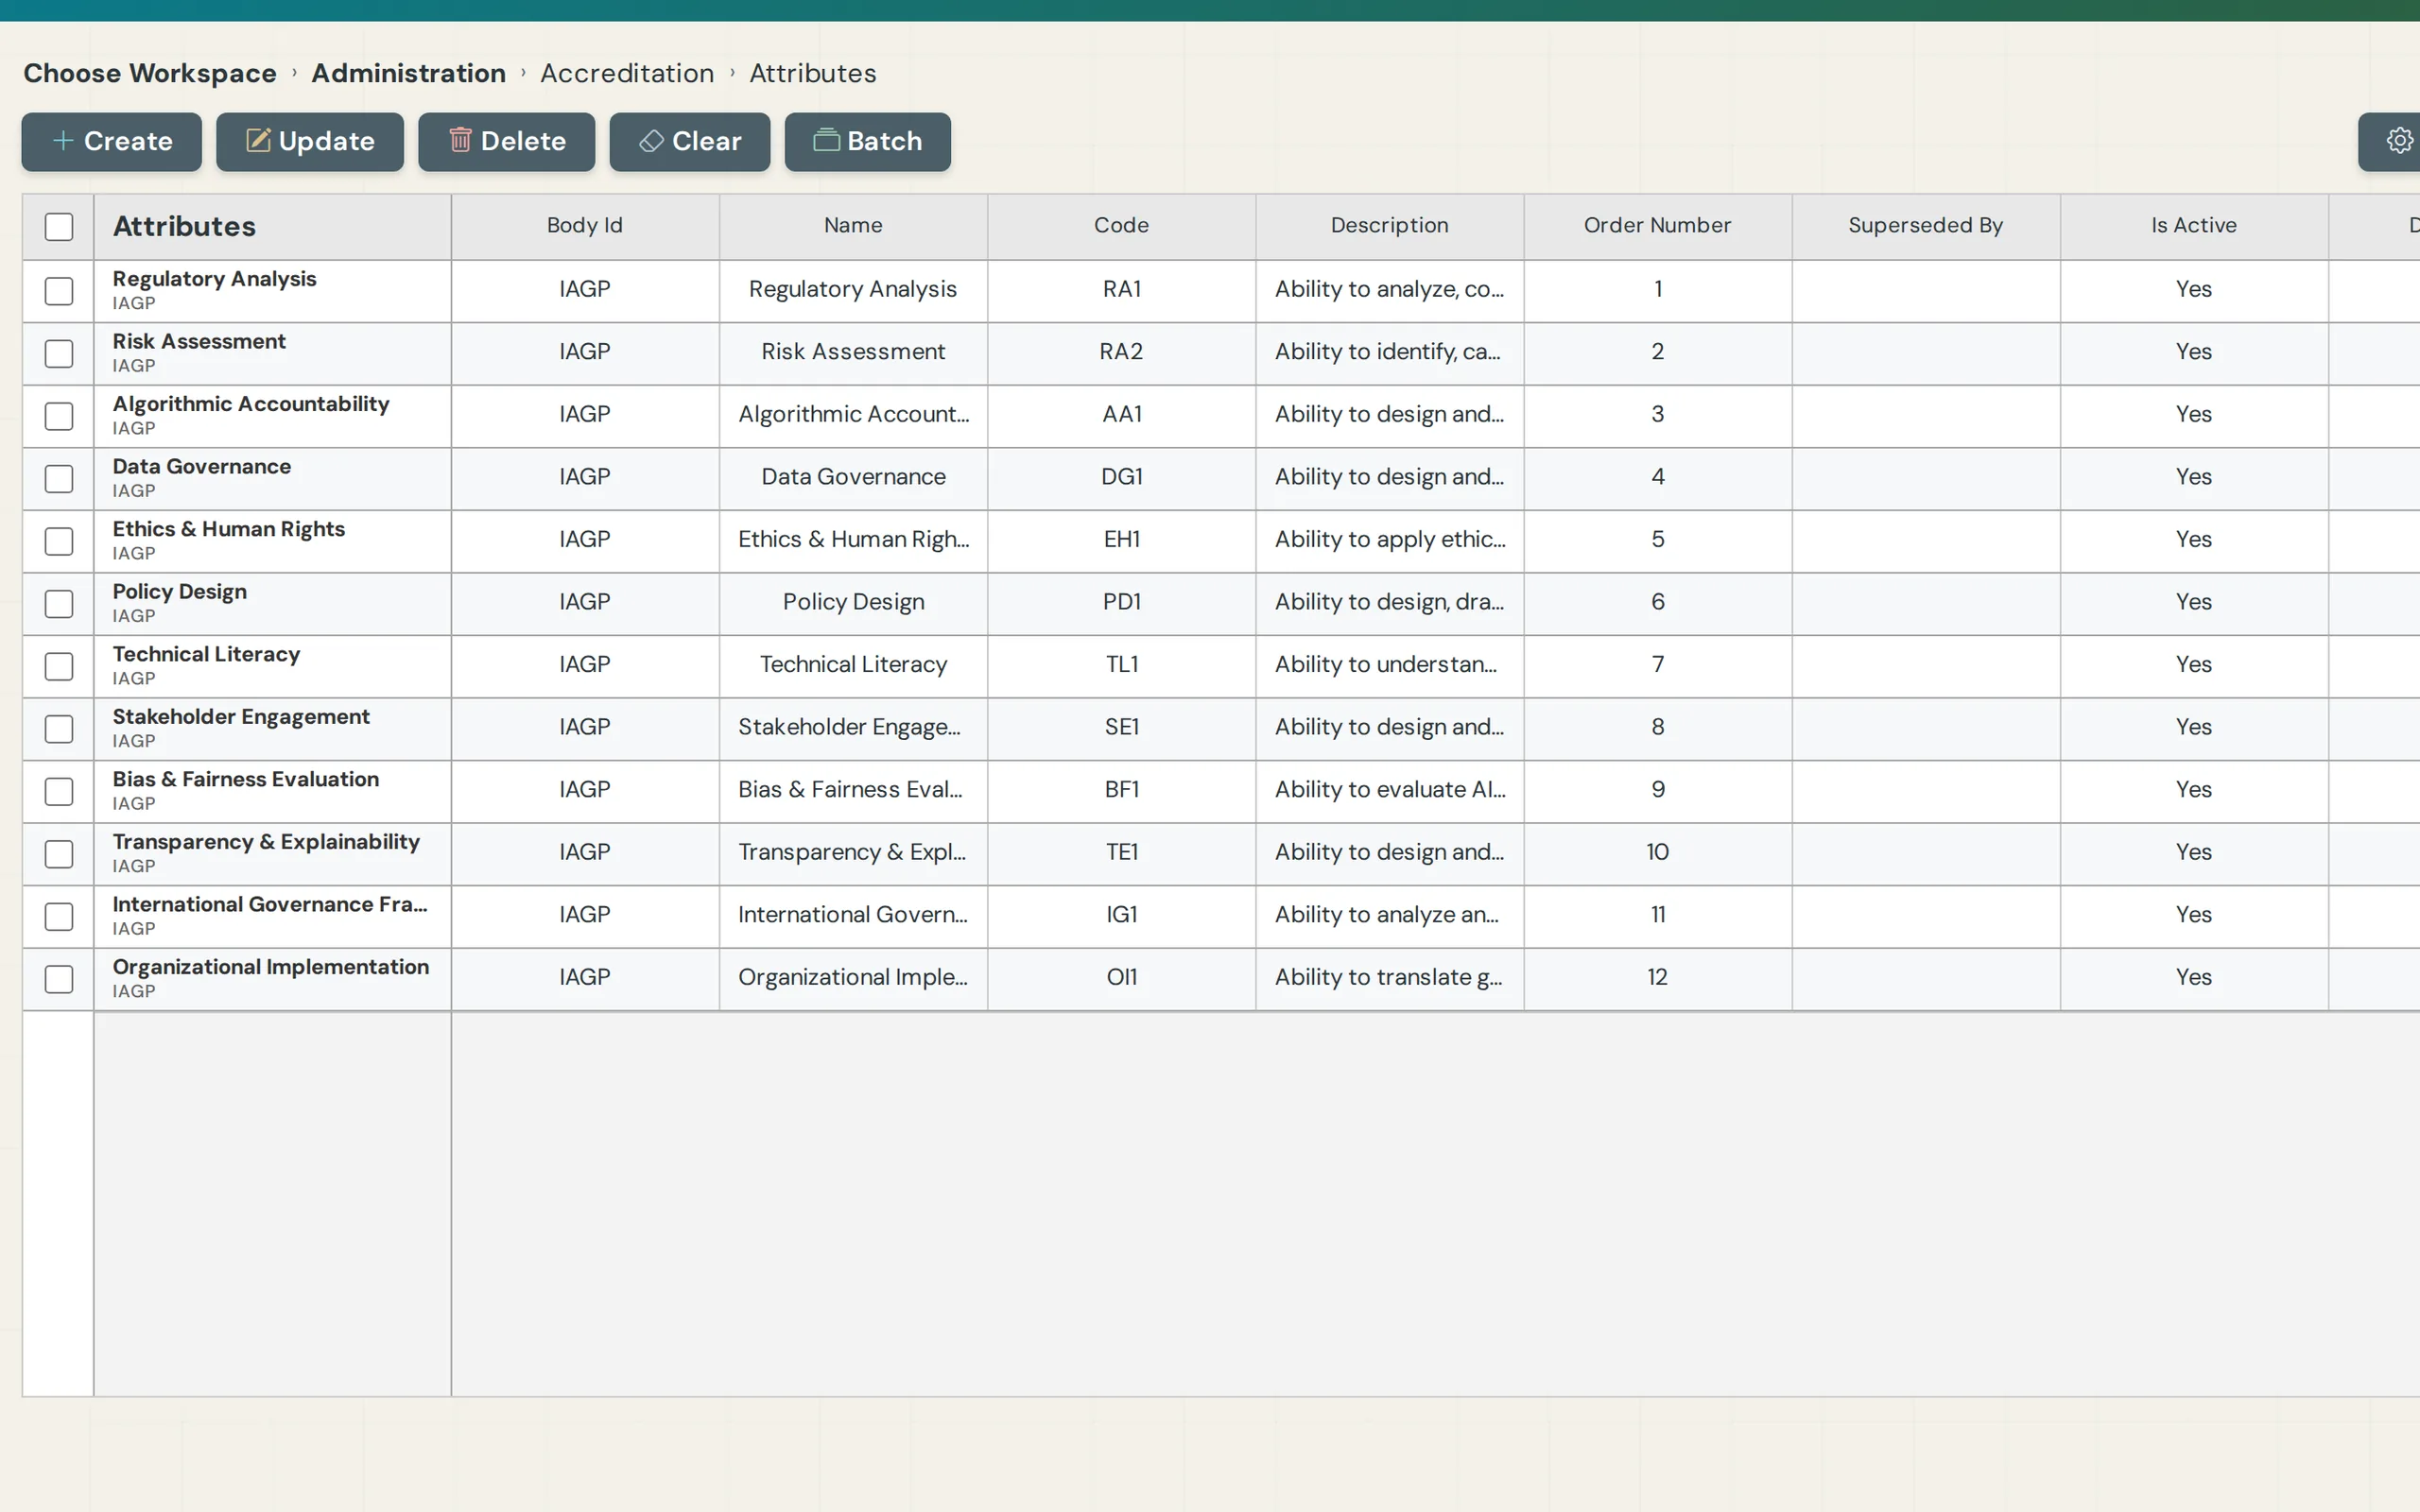Click the Batch stack icon

coord(826,140)
